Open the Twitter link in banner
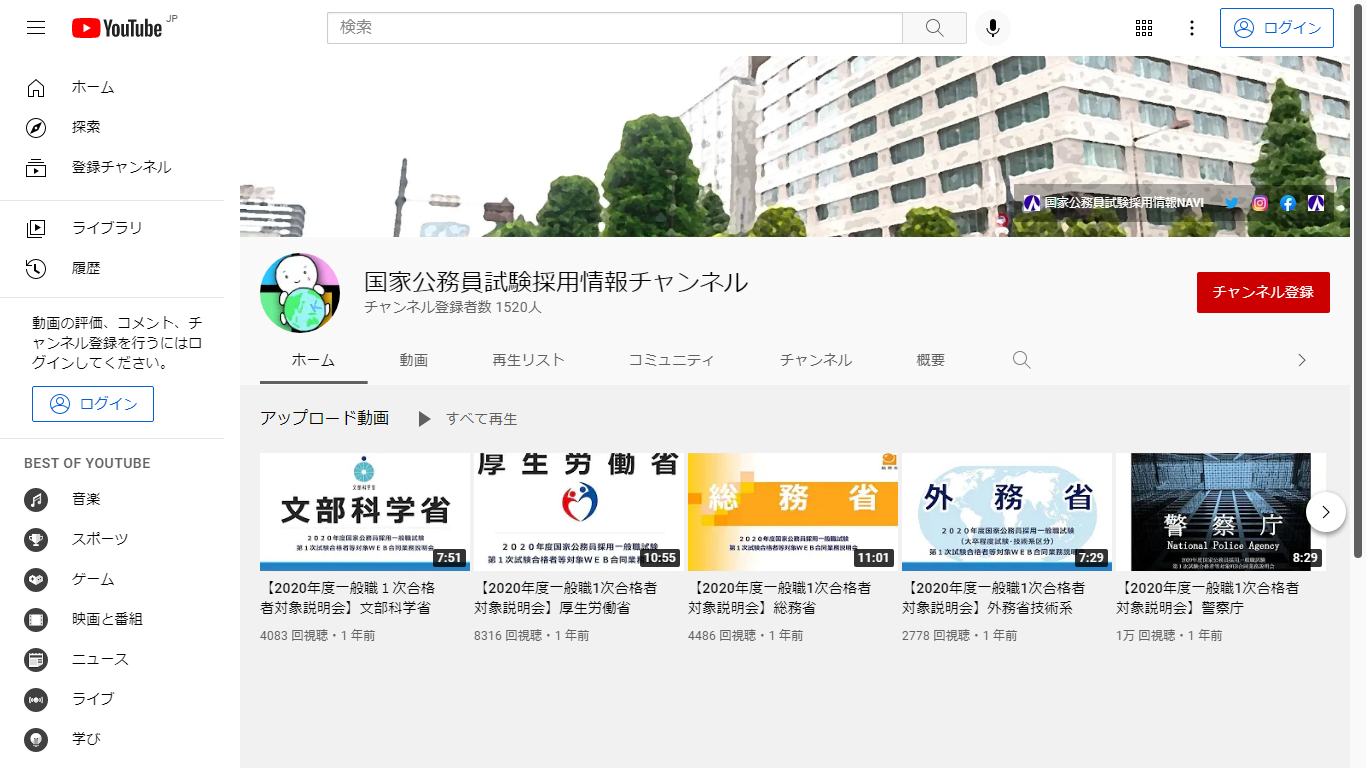 pos(1232,203)
